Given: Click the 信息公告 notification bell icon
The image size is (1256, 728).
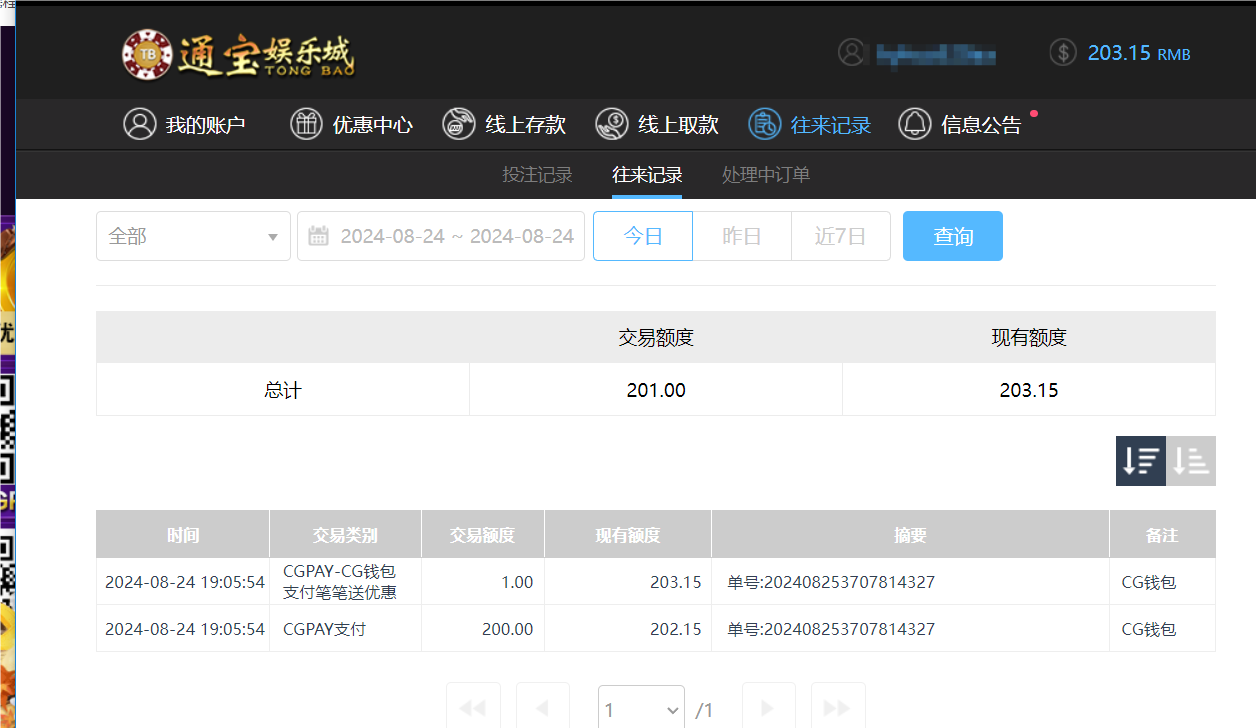Looking at the screenshot, I should point(914,124).
